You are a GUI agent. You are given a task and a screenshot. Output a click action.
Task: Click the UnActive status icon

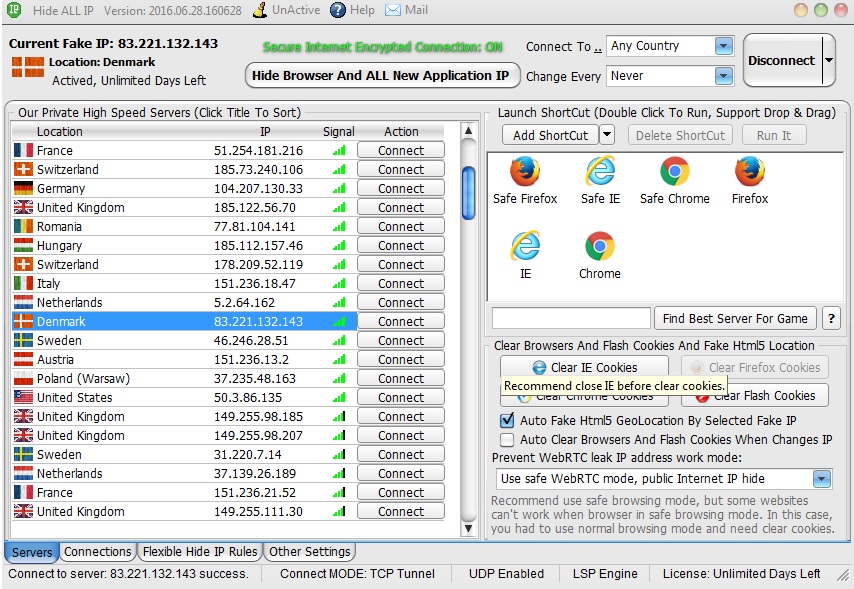[x=260, y=10]
